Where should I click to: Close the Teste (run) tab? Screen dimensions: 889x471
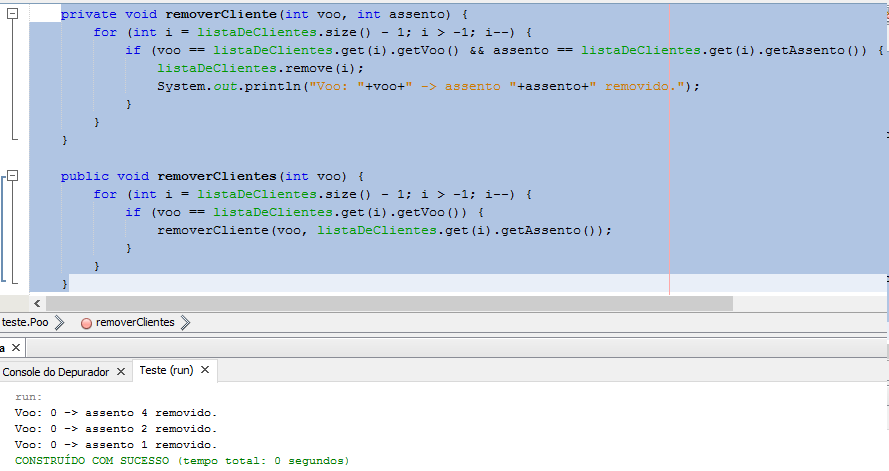point(205,370)
